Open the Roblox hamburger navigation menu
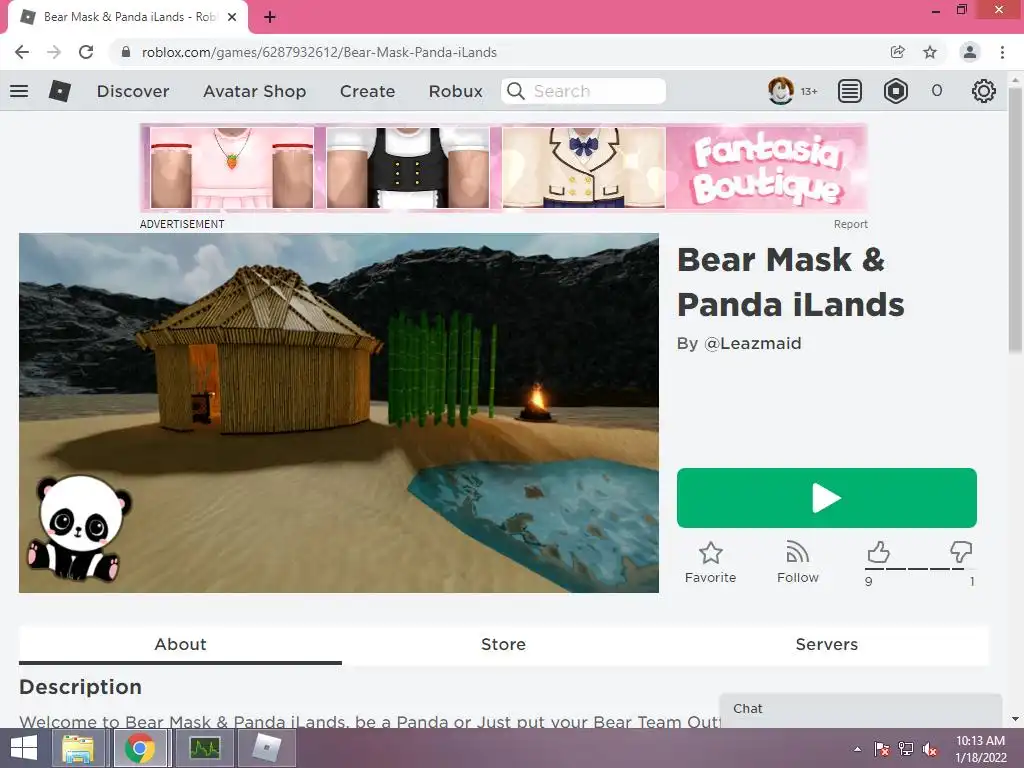Viewport: 1024px width, 768px height. coord(19,91)
